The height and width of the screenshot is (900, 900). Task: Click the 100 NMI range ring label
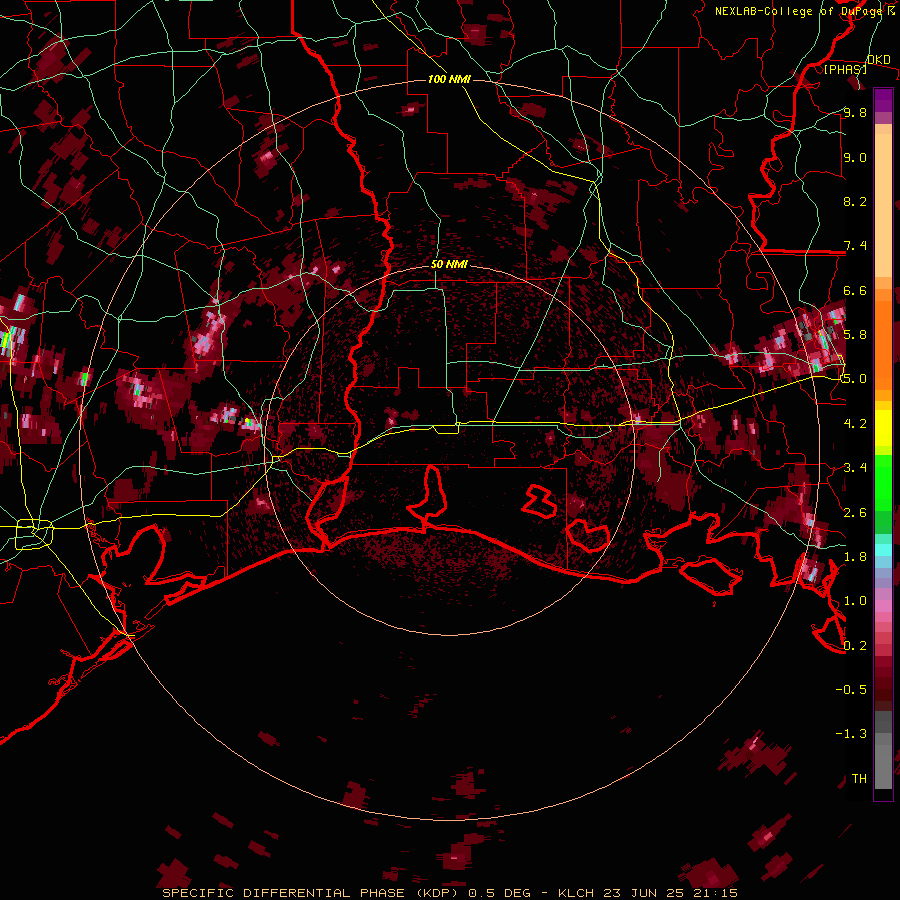pos(449,79)
